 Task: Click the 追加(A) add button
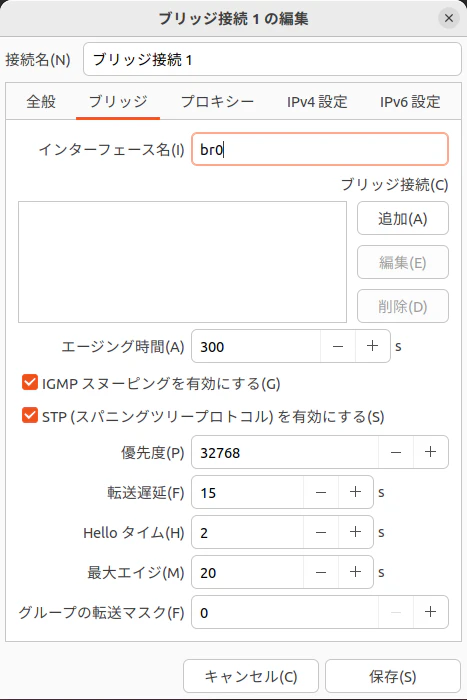(403, 218)
